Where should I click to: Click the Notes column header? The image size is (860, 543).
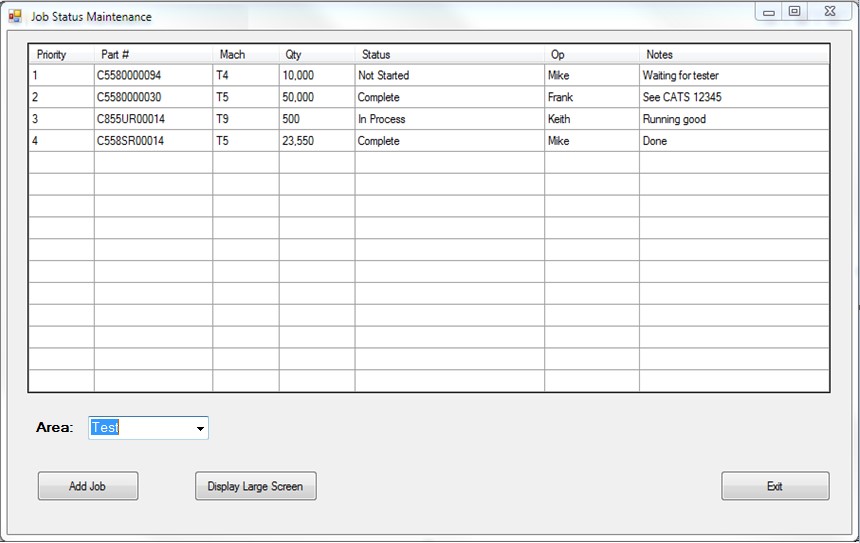tap(734, 54)
